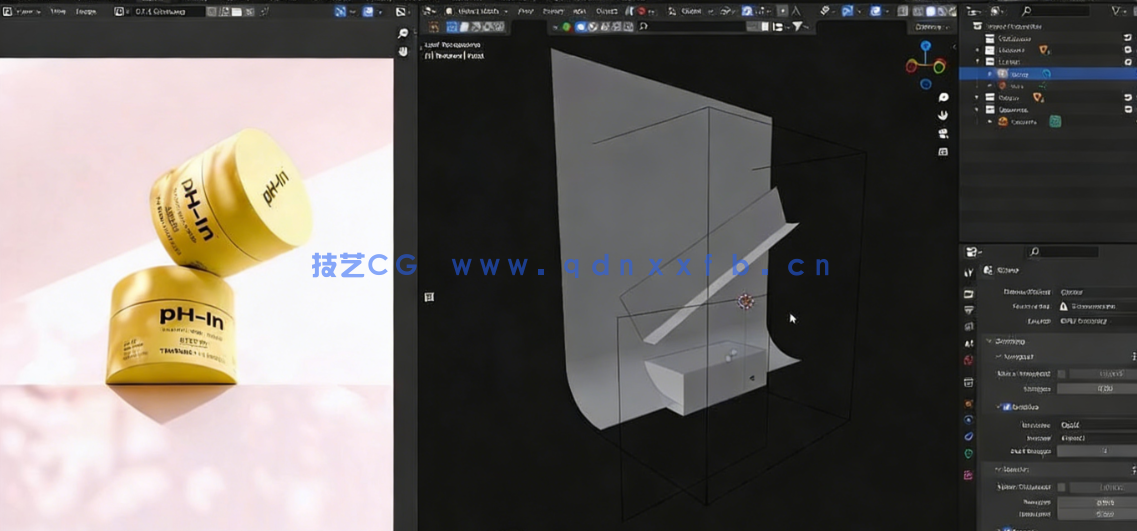This screenshot has width=1137, height=531.
Task: Toggle viewport overlays
Action: pos(876,11)
